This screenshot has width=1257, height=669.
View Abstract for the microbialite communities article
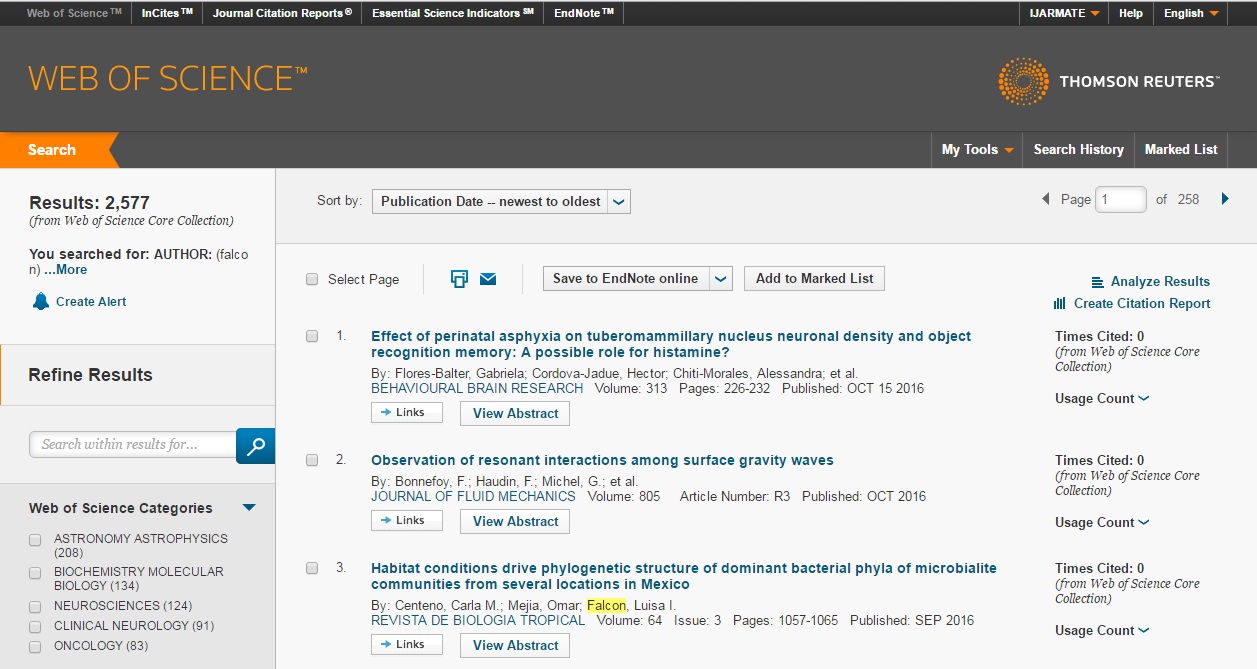coord(515,645)
